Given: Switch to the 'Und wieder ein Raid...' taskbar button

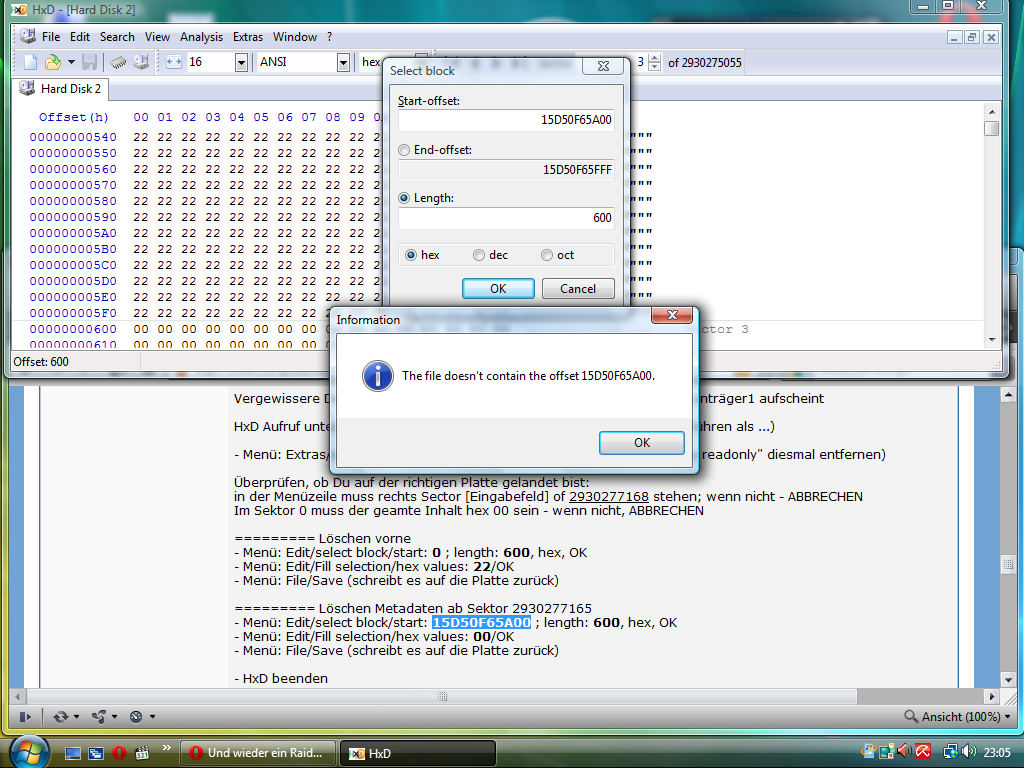Looking at the screenshot, I should tap(257, 753).
